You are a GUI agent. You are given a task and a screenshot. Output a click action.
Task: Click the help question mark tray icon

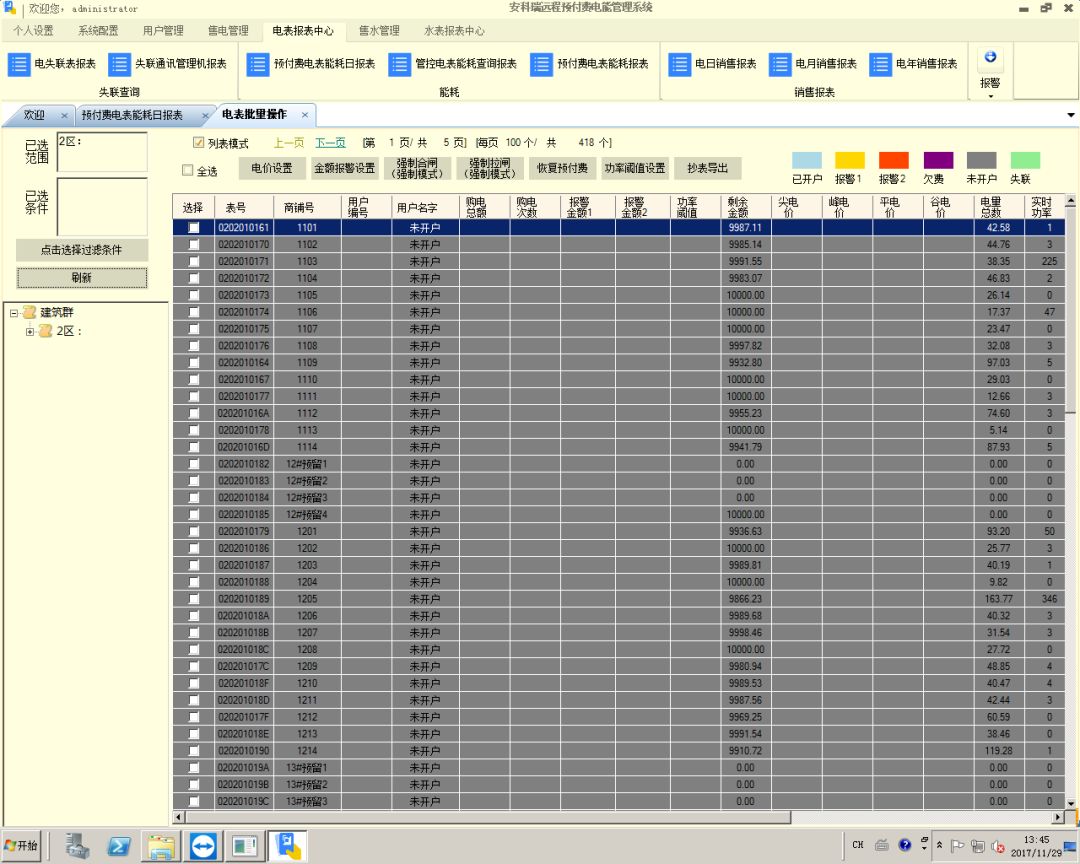[905, 845]
